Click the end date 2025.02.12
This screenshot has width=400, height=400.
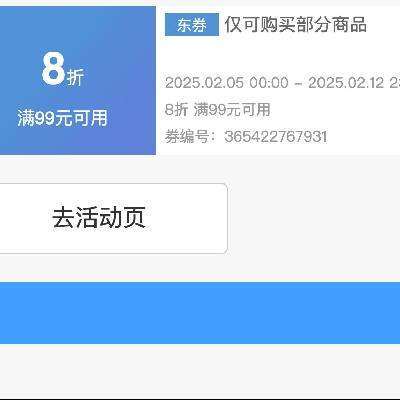click(x=346, y=83)
